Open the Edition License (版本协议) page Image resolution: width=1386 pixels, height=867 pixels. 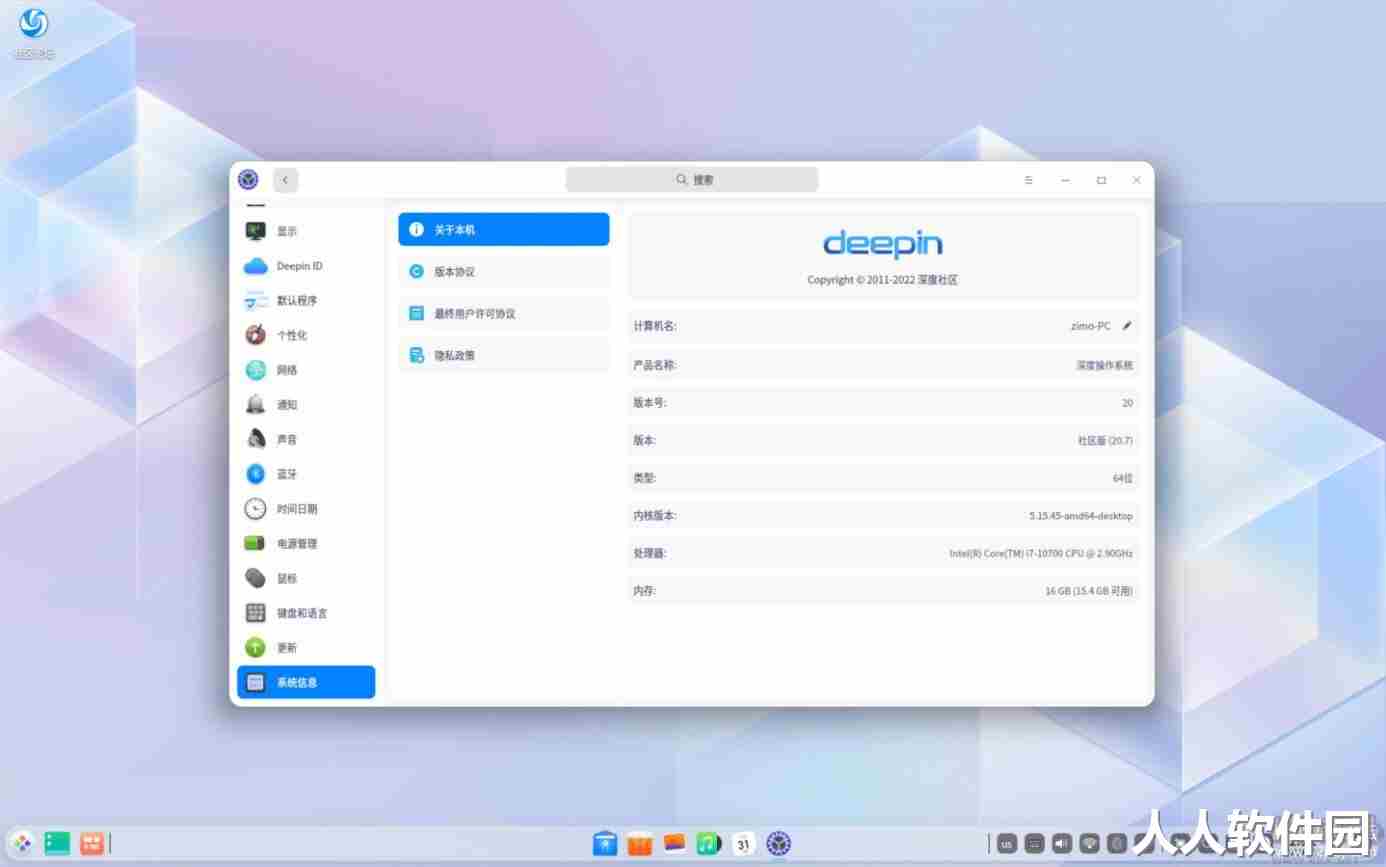(x=504, y=271)
